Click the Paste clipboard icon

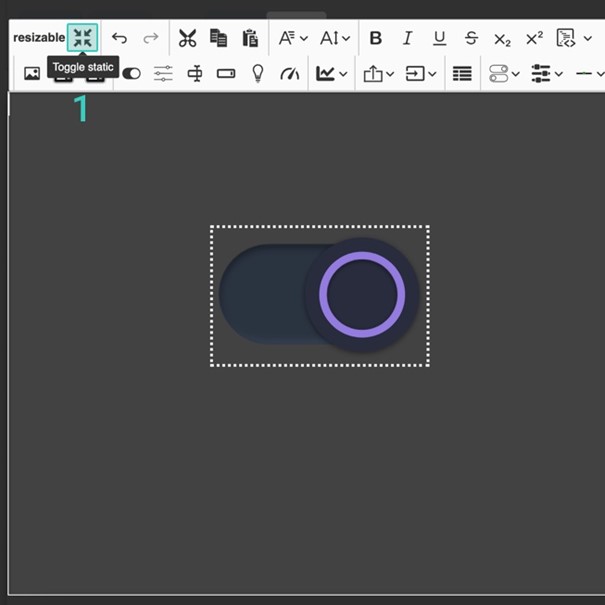pos(250,38)
